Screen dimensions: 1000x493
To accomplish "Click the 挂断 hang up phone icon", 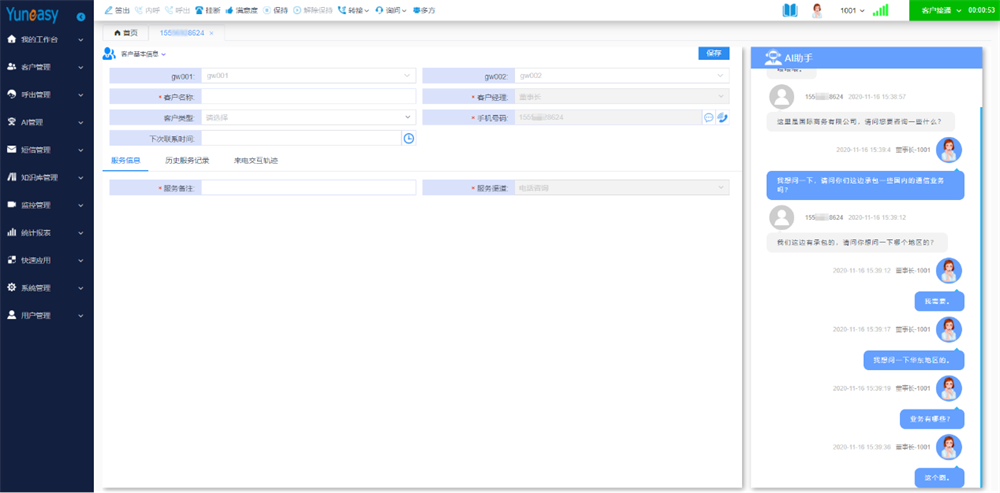I will pyautogui.click(x=199, y=10).
